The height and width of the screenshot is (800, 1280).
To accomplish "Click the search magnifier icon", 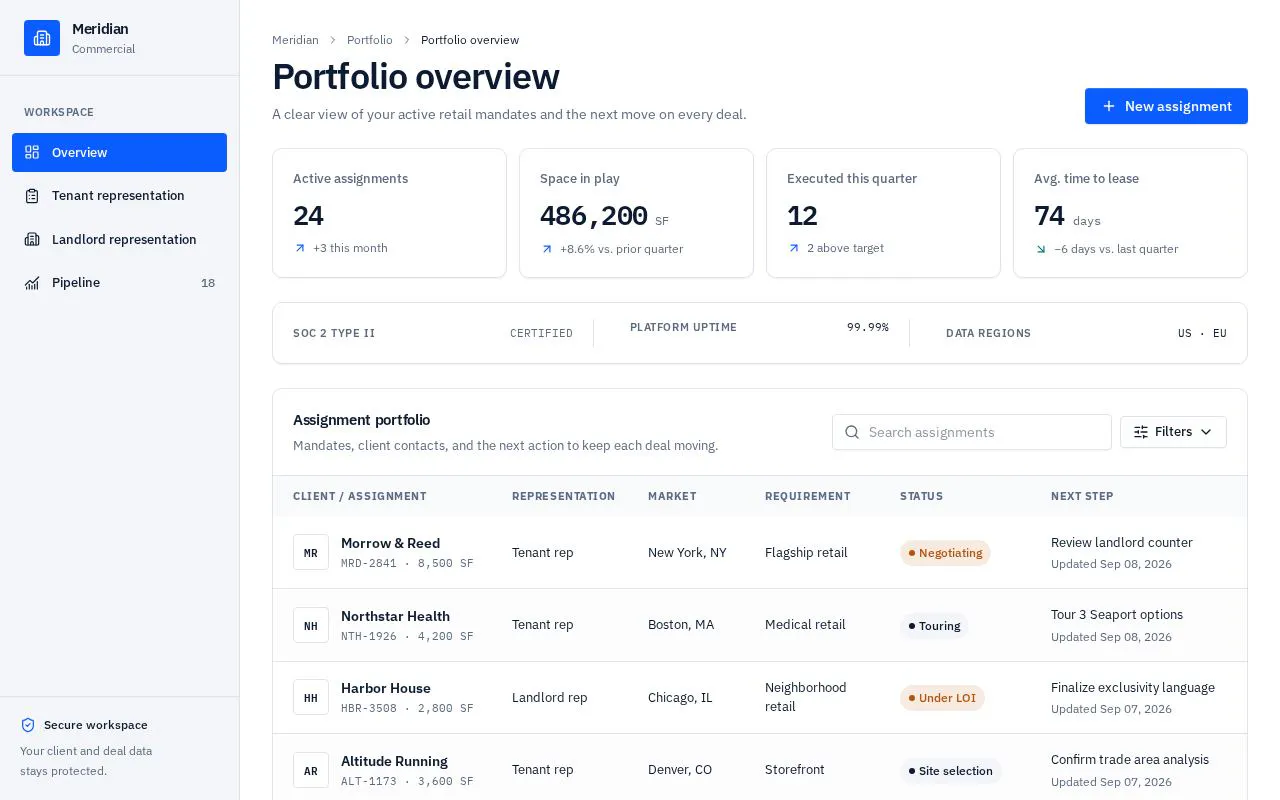I will (x=852, y=432).
